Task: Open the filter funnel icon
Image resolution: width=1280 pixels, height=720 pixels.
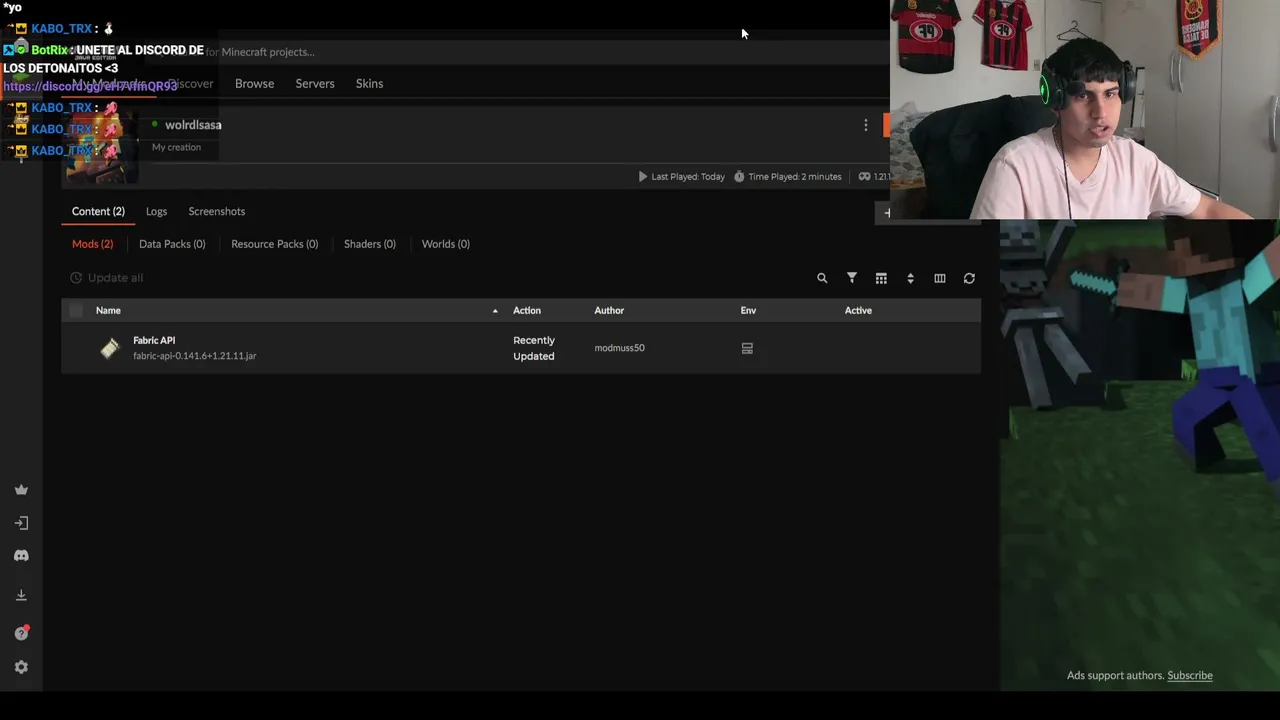Action: (852, 278)
